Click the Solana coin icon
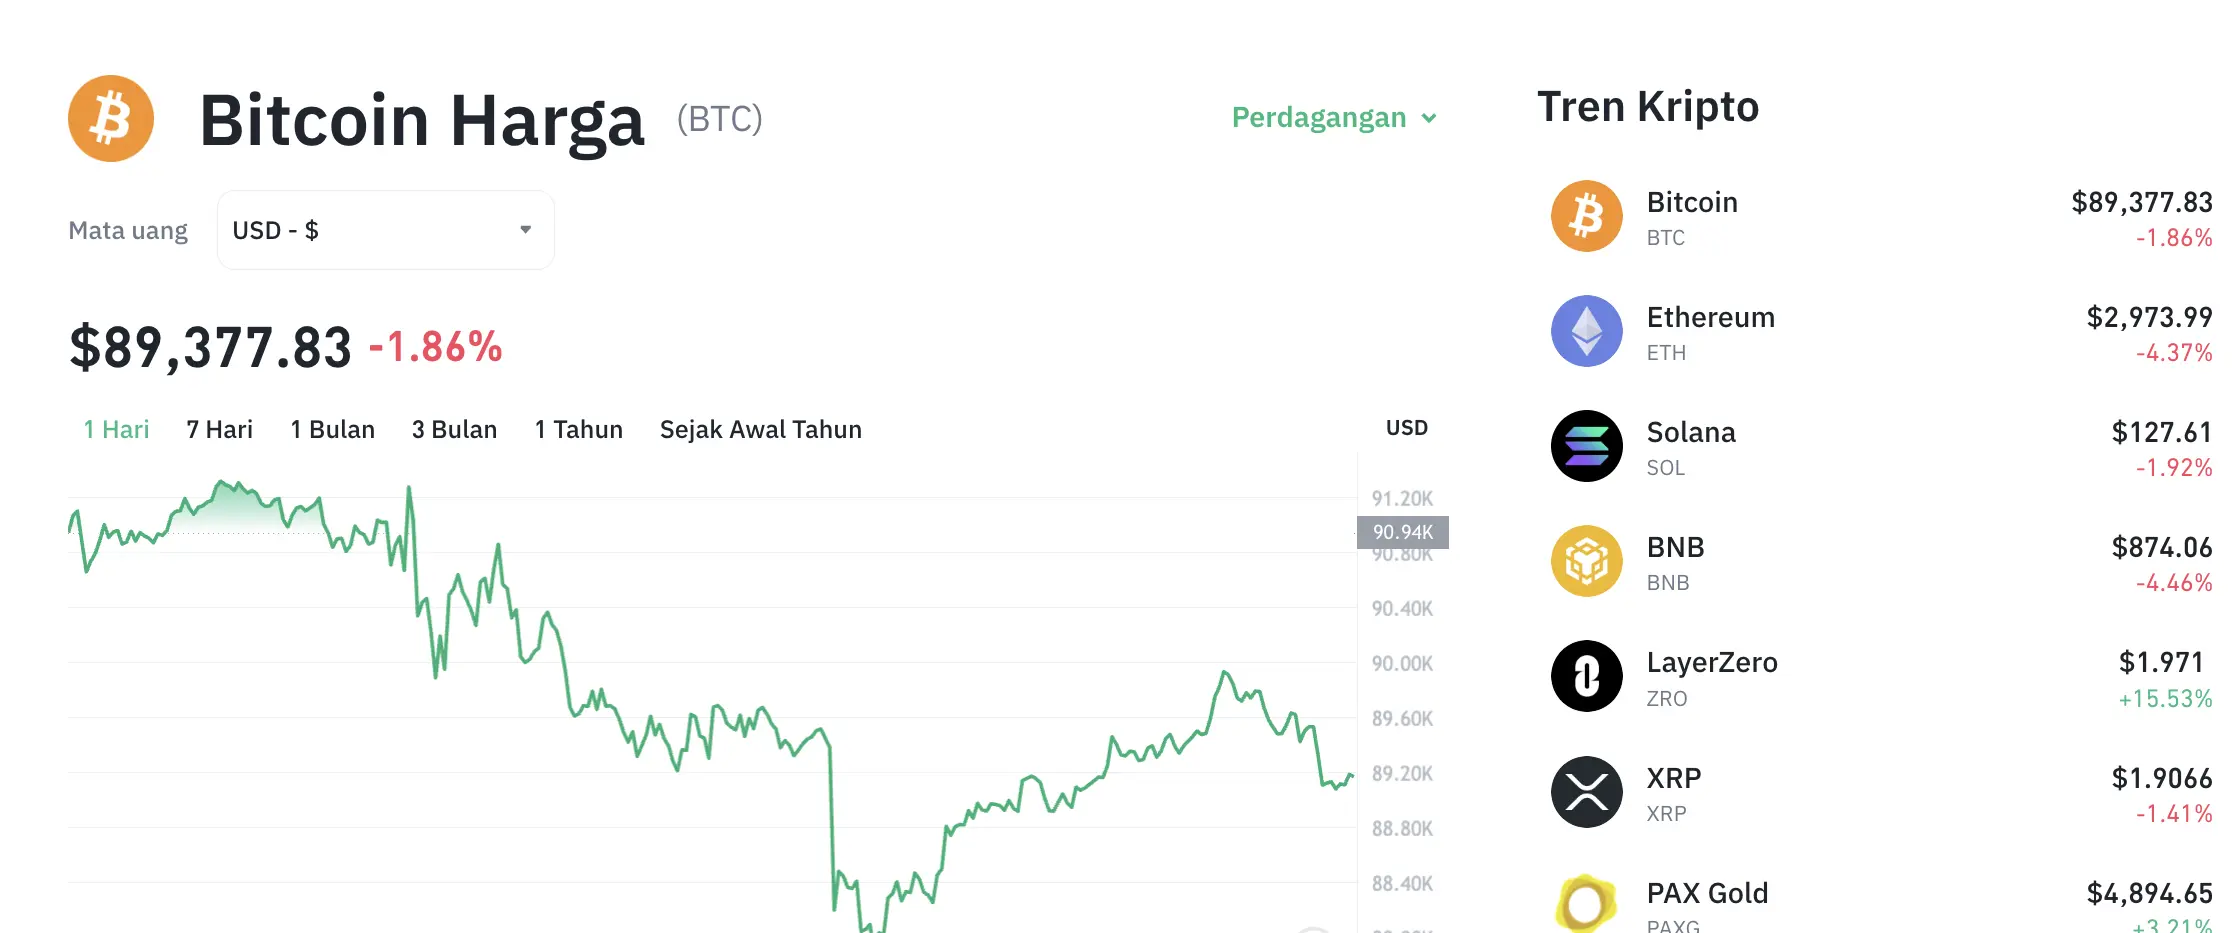This screenshot has height=933, width=2236. [1586, 446]
